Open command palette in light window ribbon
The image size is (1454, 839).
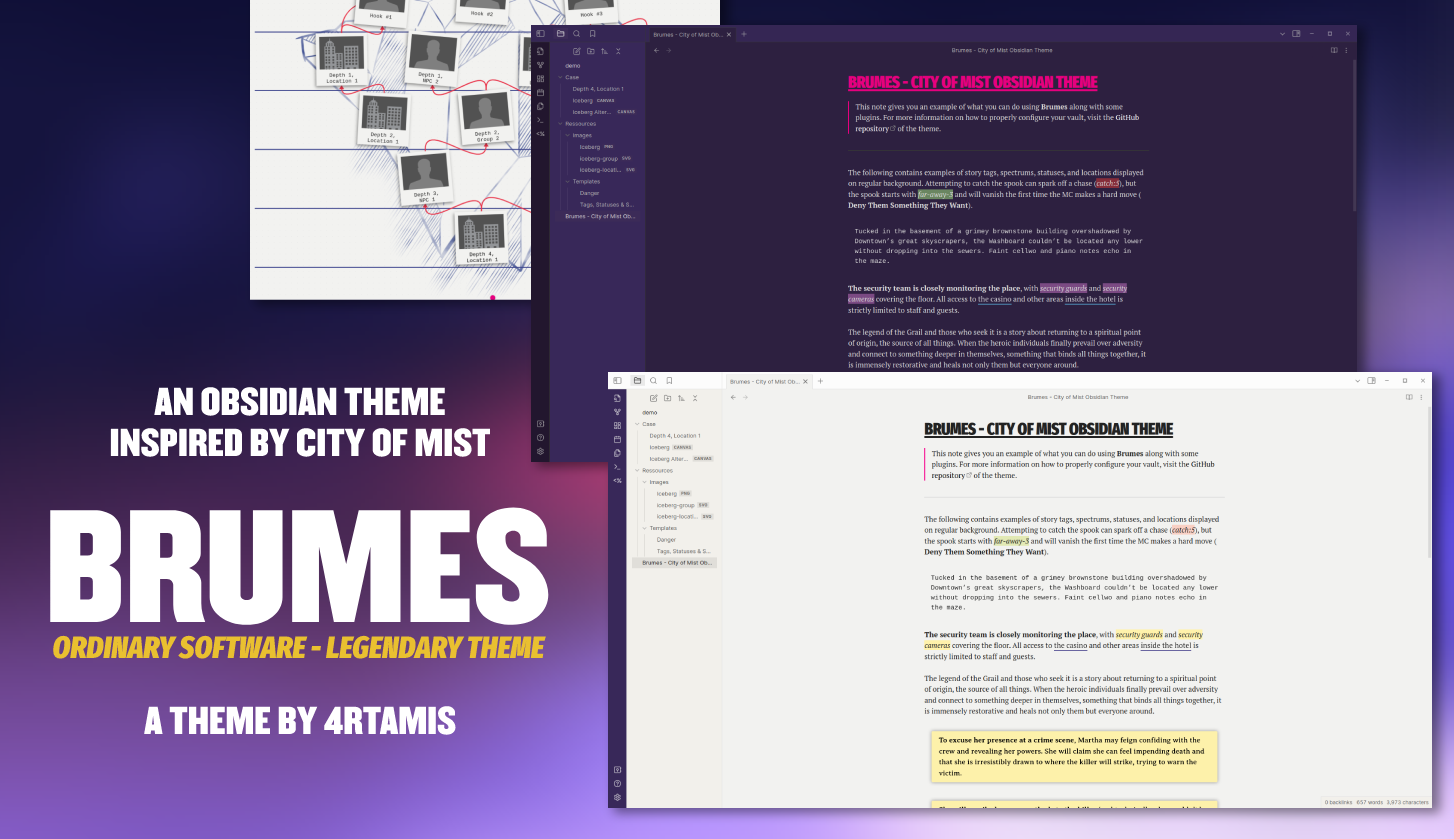tap(617, 467)
